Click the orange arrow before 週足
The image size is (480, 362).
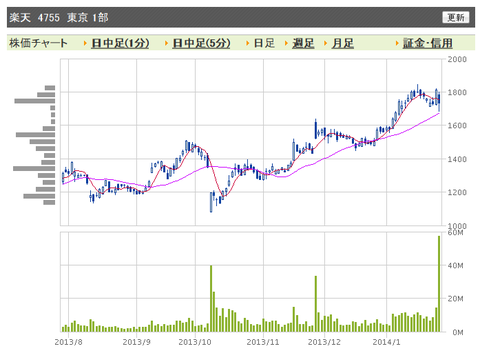(x=286, y=43)
